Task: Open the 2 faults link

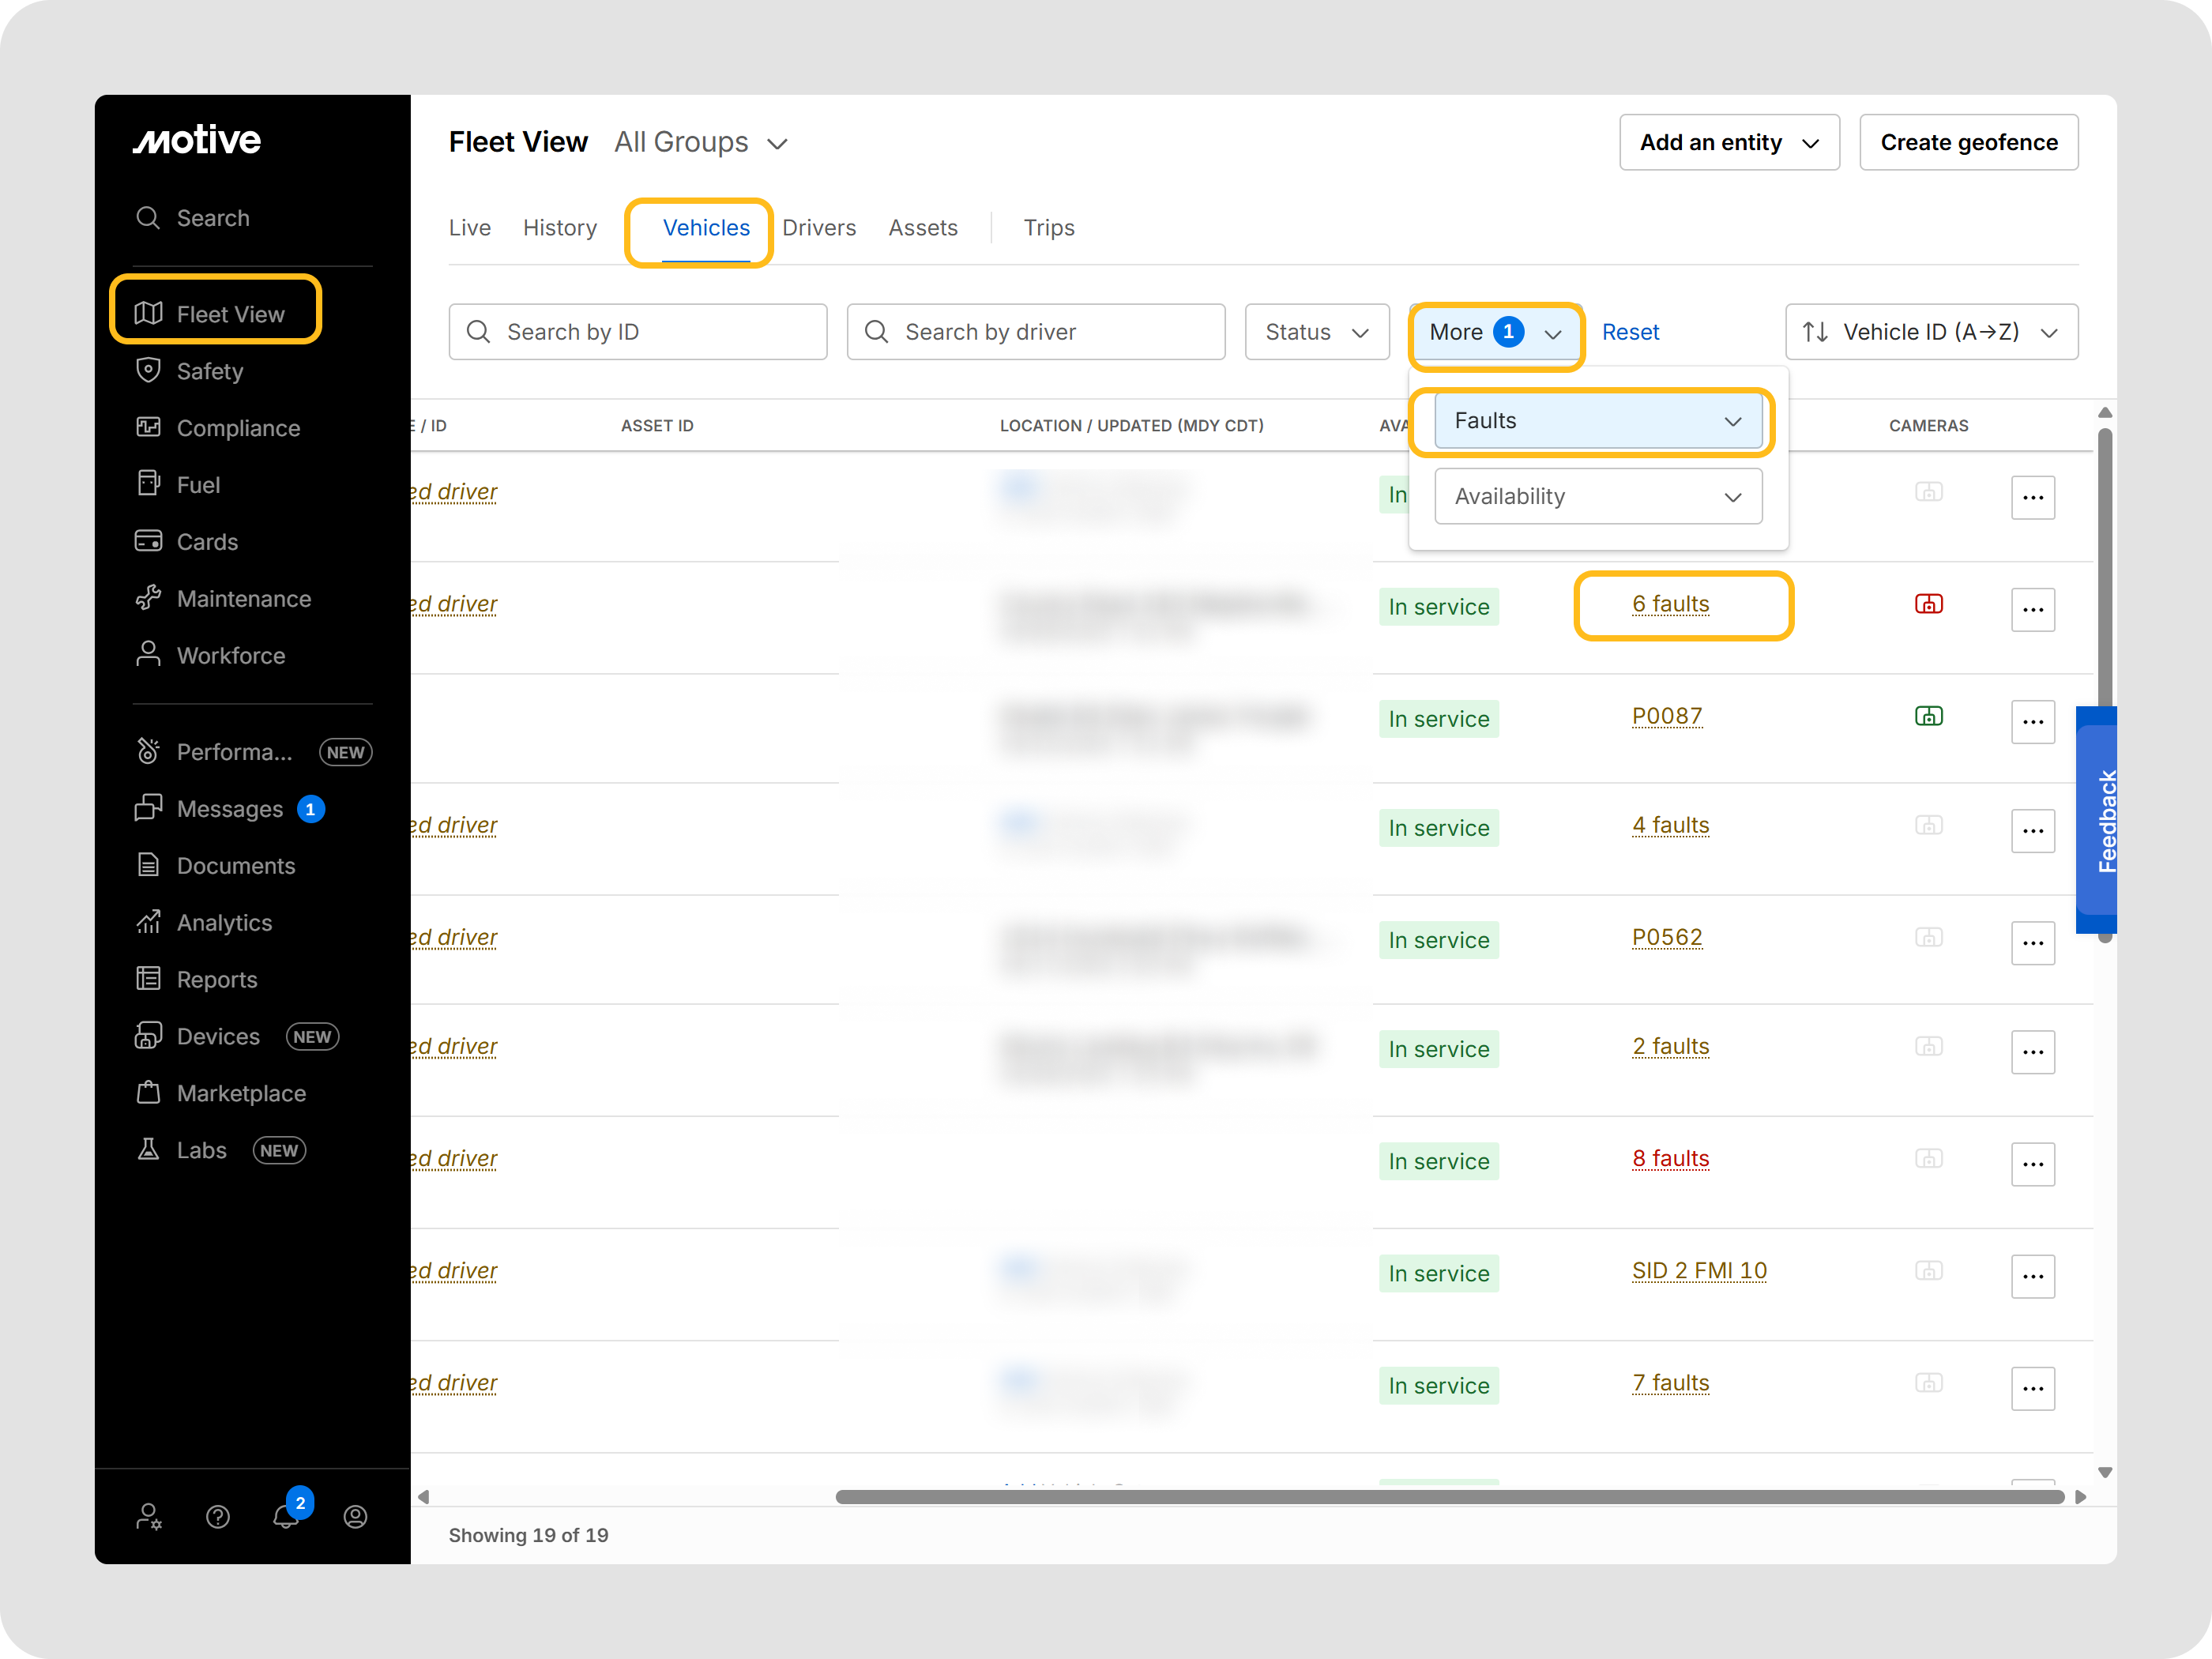Action: pyautogui.click(x=1670, y=1046)
